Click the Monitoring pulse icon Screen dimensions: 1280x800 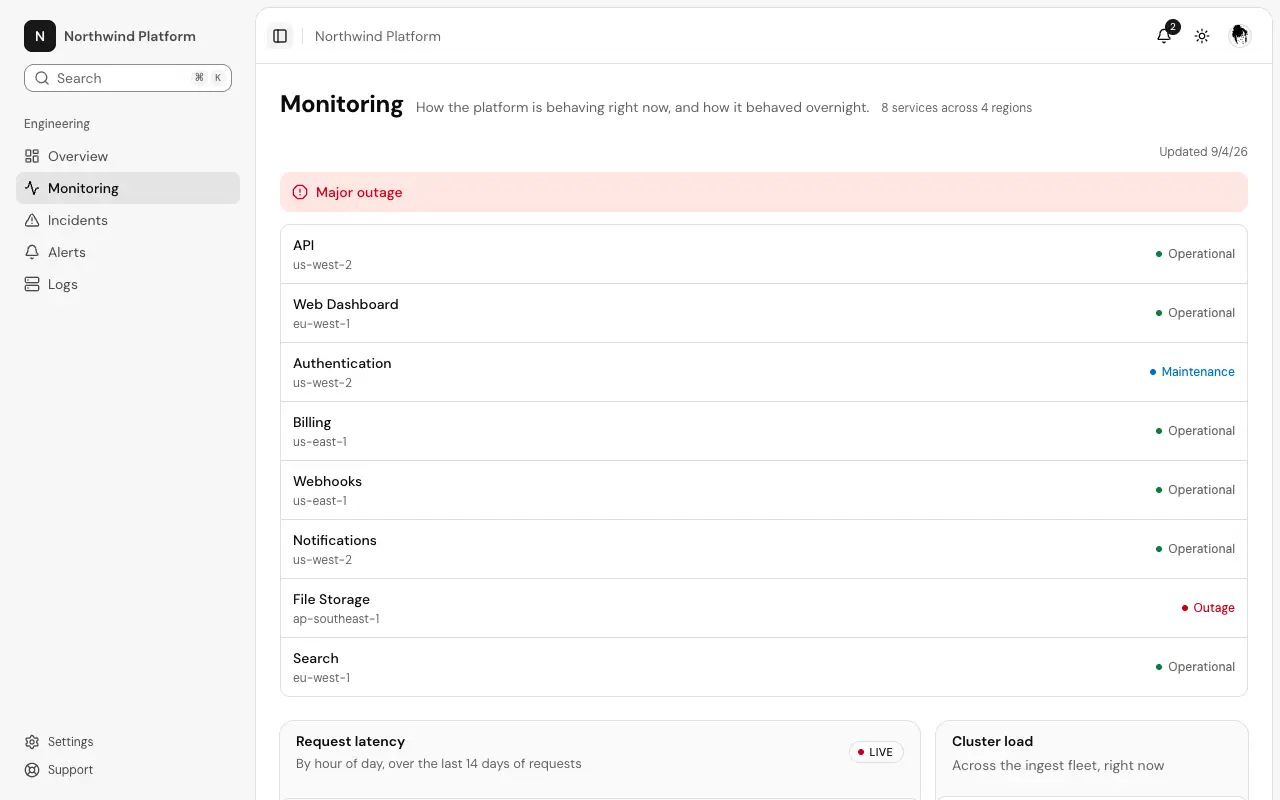pyautogui.click(x=32, y=188)
